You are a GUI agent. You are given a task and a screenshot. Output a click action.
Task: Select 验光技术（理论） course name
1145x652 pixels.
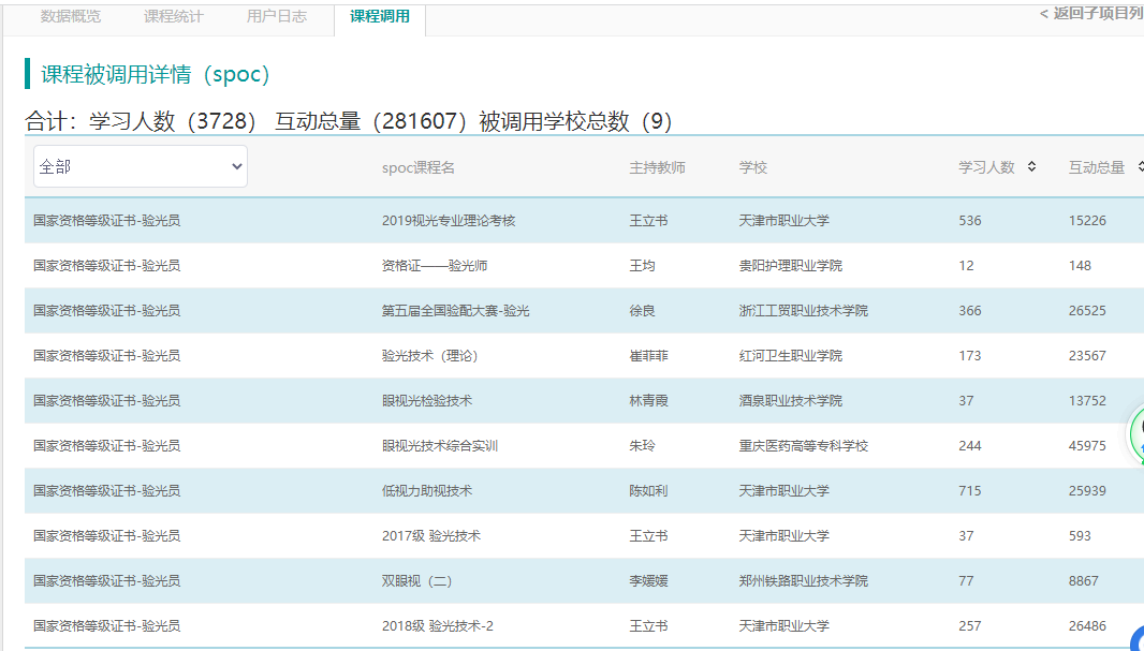click(430, 356)
